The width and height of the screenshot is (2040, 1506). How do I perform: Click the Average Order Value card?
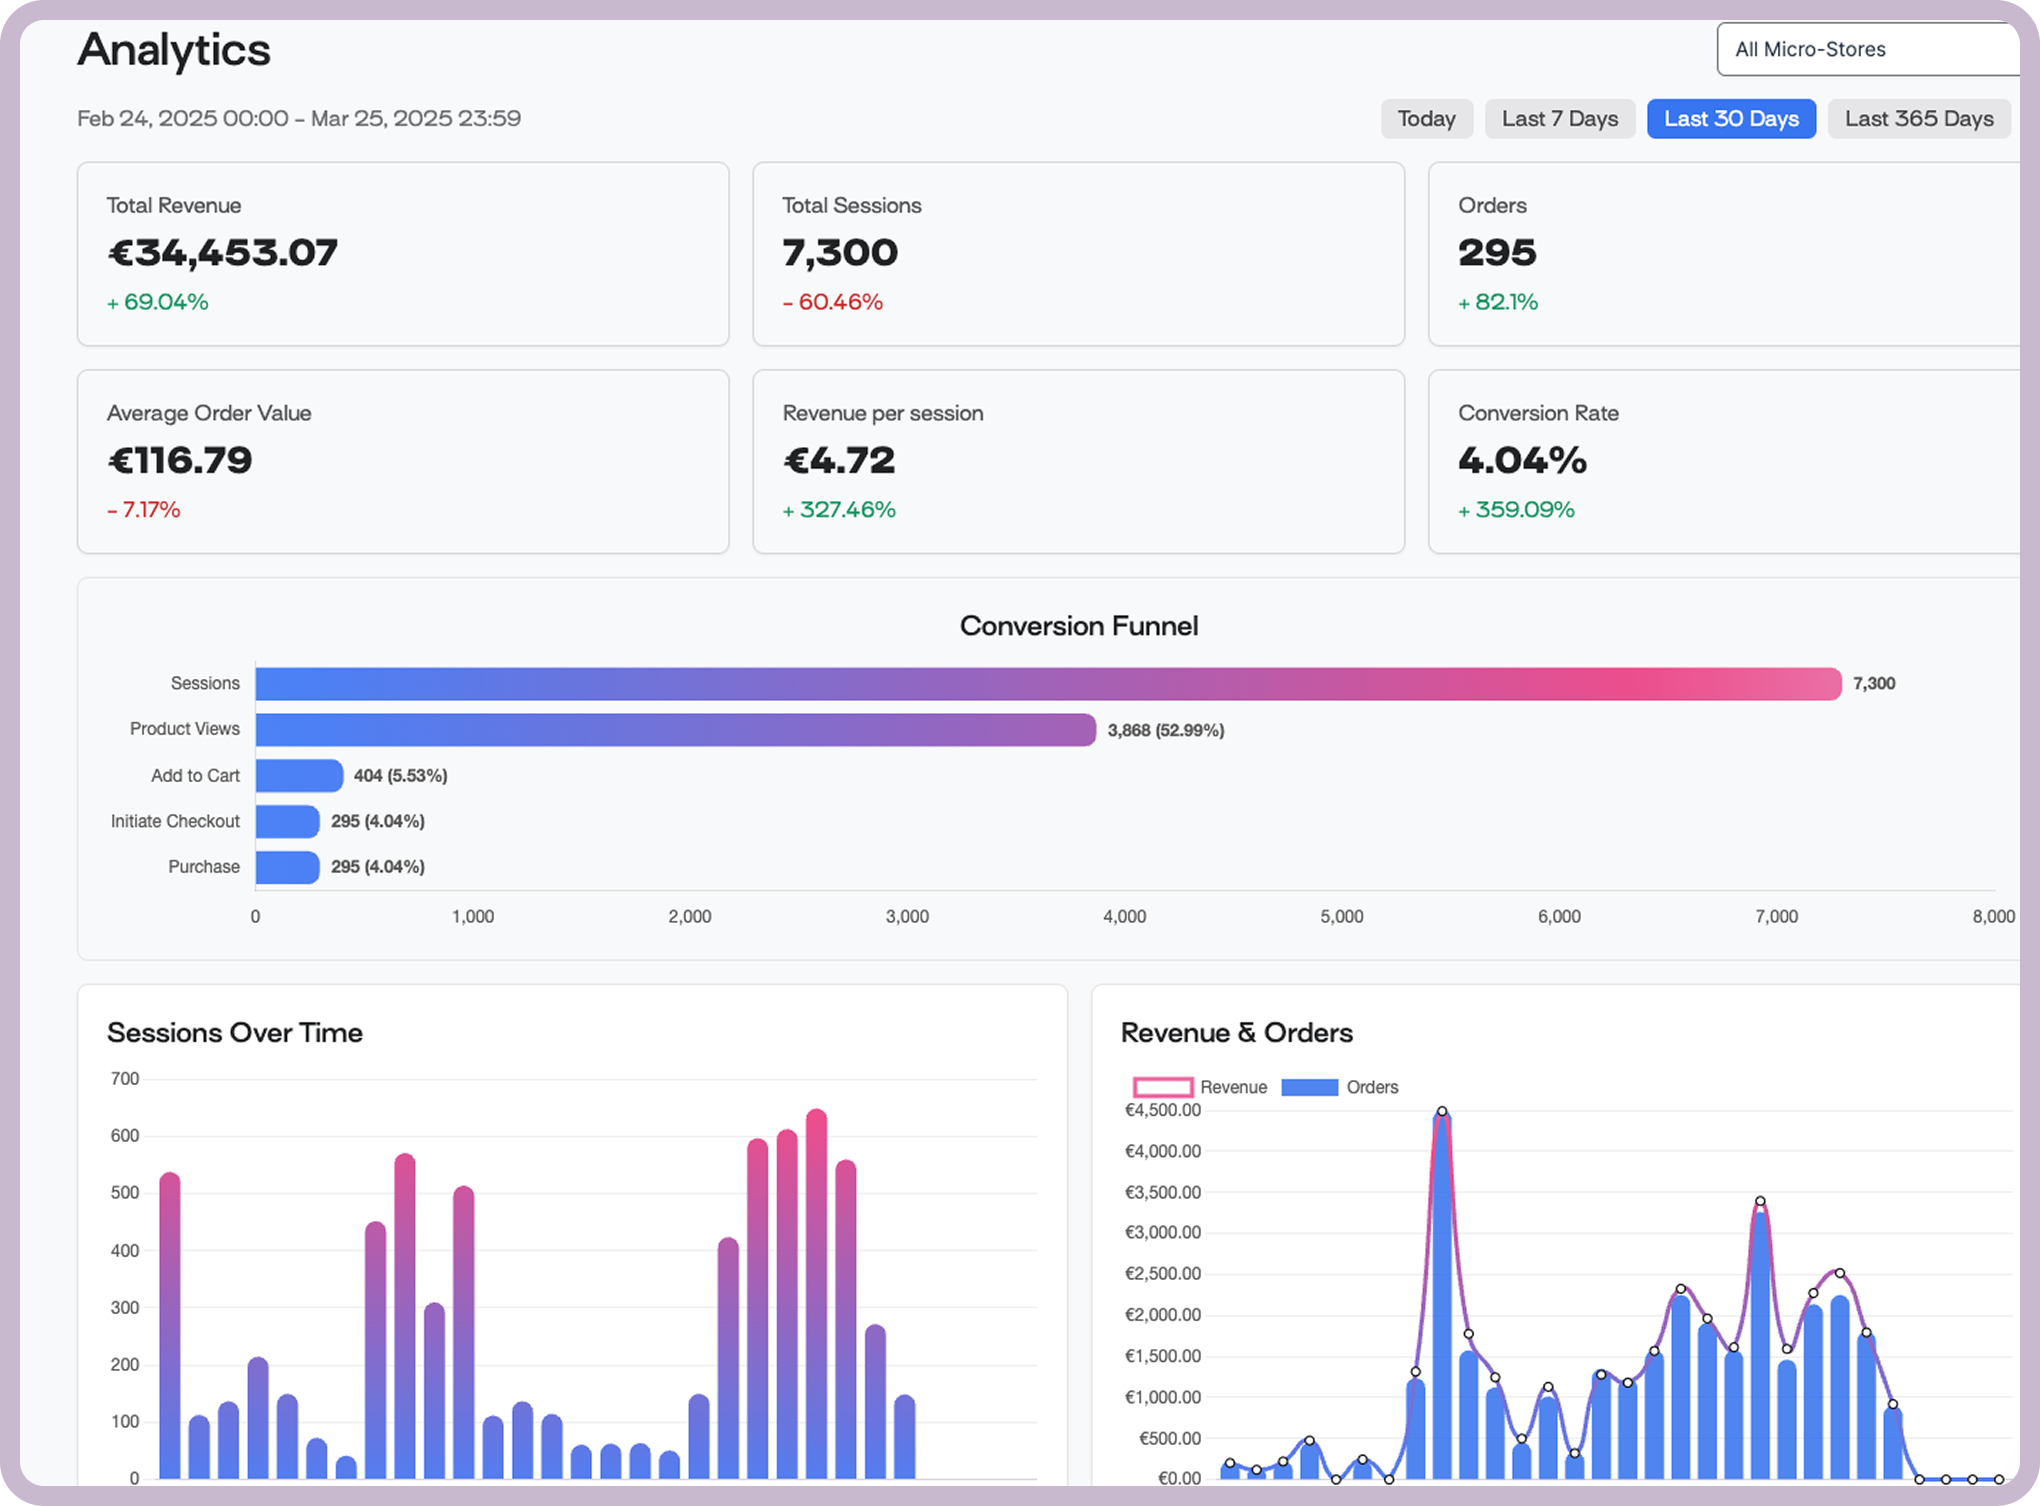pyautogui.click(x=403, y=461)
